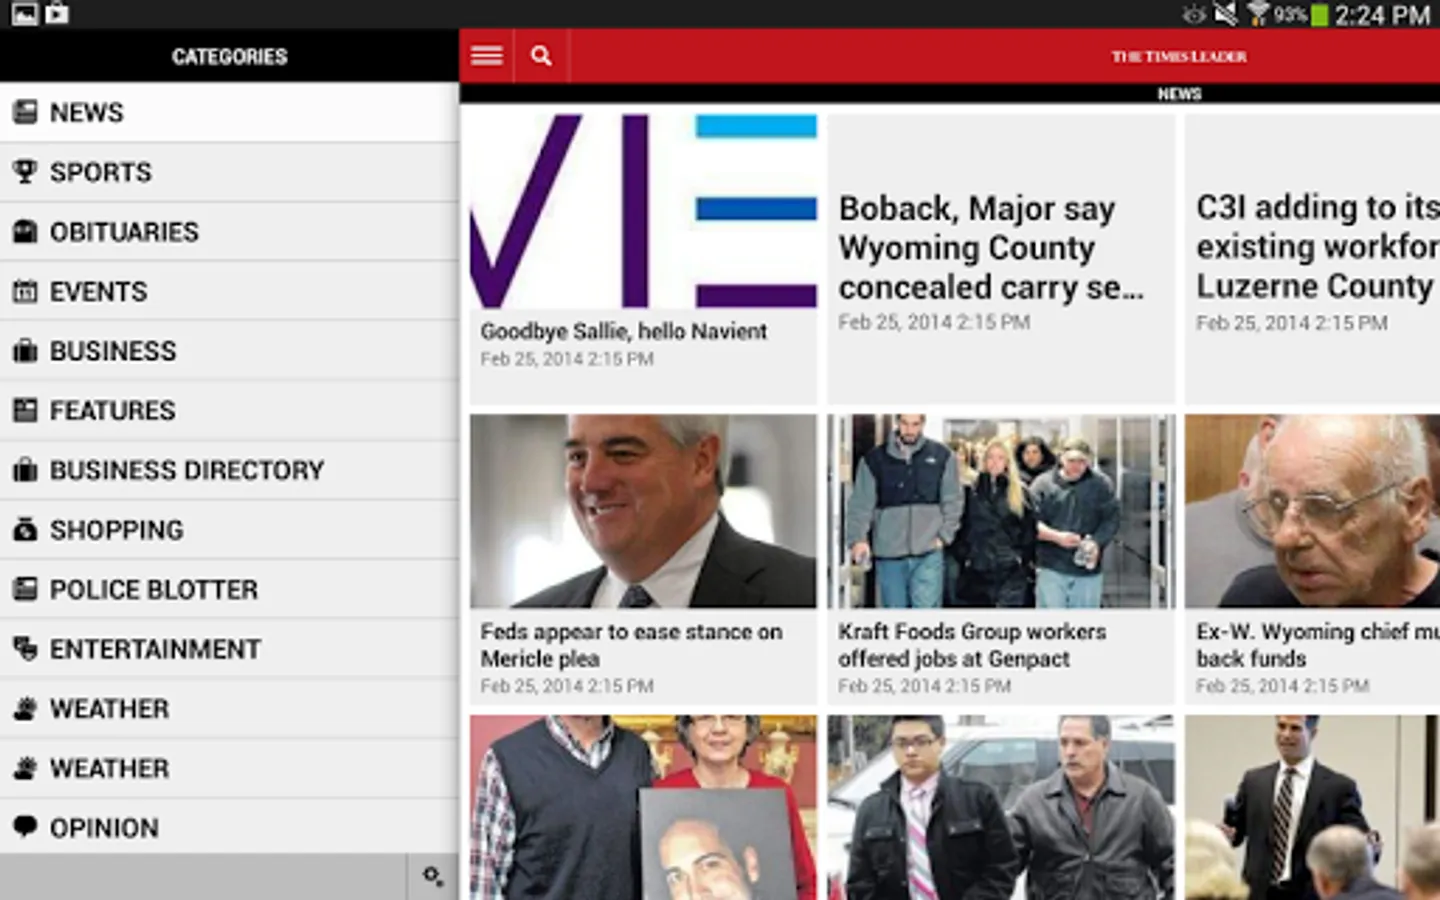Choose the Business Directory category
The height and width of the screenshot is (900, 1440).
(229, 470)
